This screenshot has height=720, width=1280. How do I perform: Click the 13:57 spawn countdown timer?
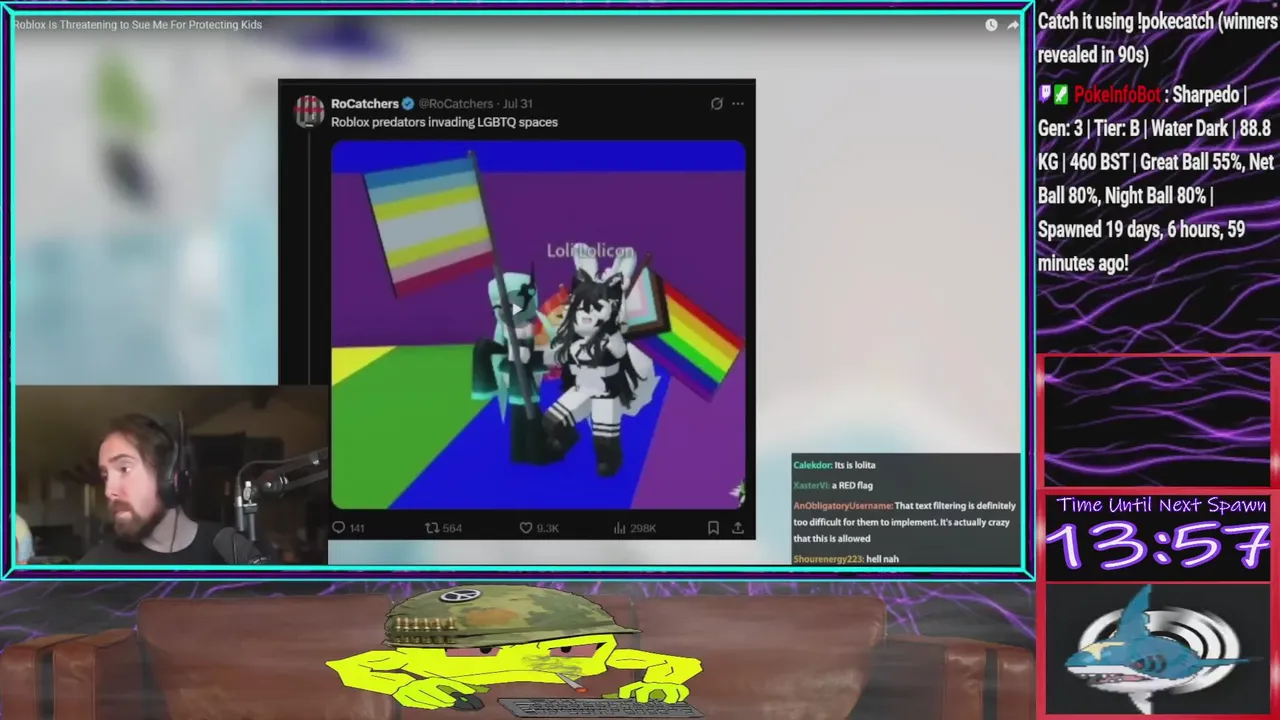tap(1160, 547)
